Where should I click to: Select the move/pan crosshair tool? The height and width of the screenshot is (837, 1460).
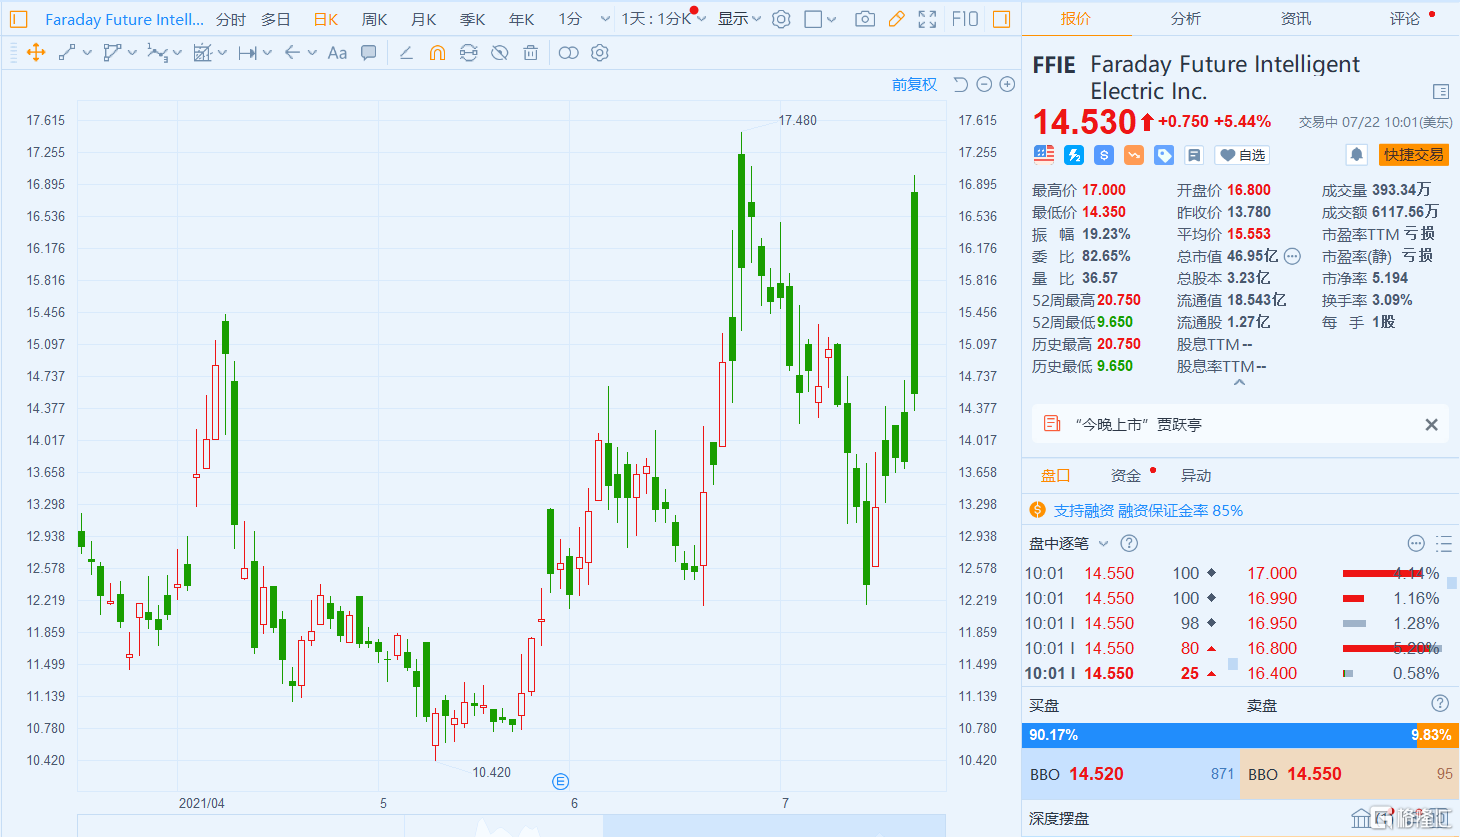point(36,53)
